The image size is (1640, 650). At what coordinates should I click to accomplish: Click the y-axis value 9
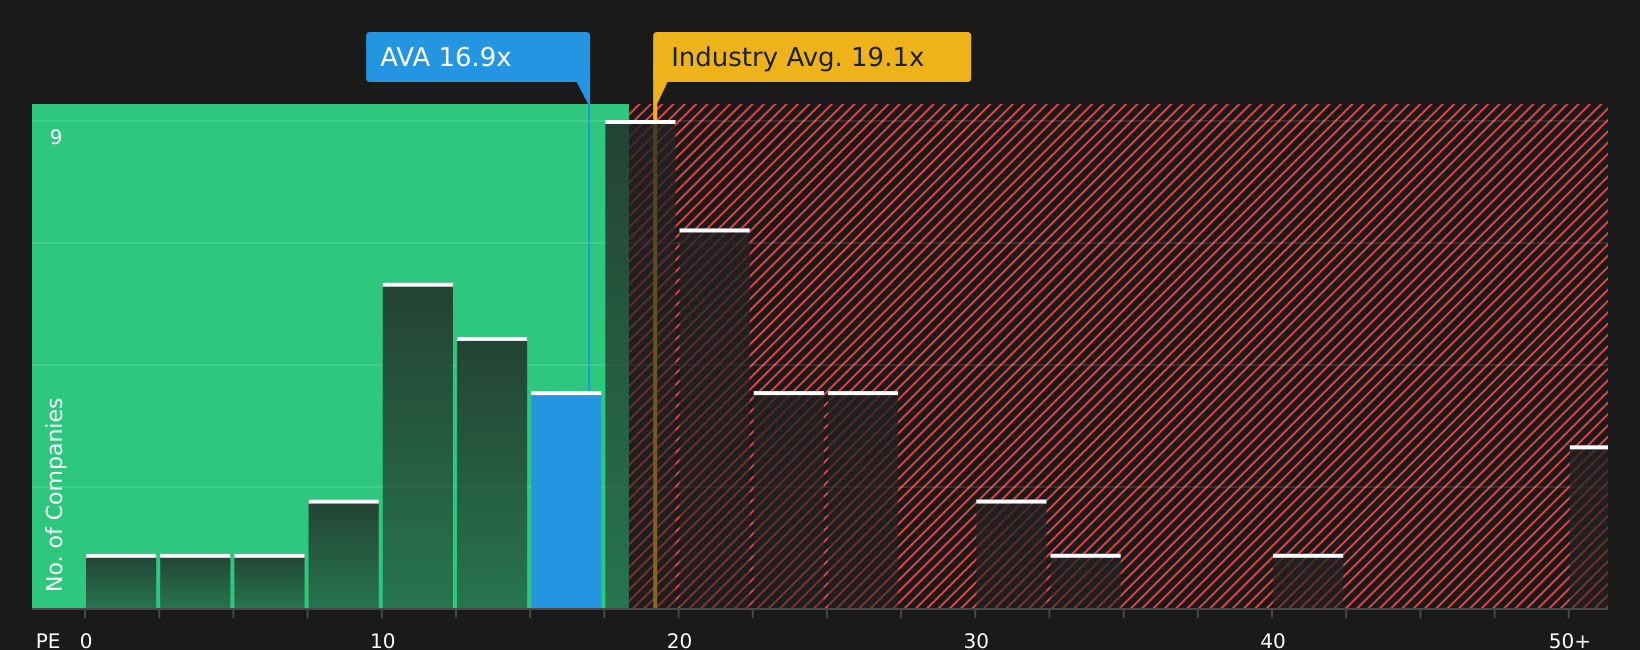coord(56,137)
